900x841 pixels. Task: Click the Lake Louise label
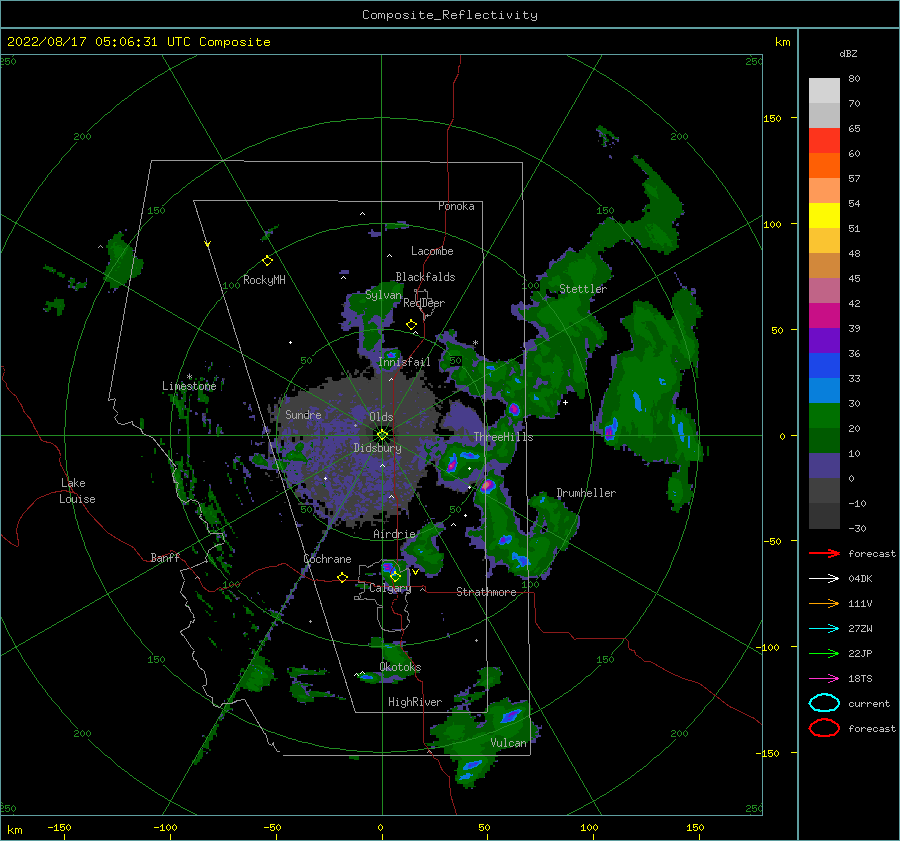tap(77, 491)
